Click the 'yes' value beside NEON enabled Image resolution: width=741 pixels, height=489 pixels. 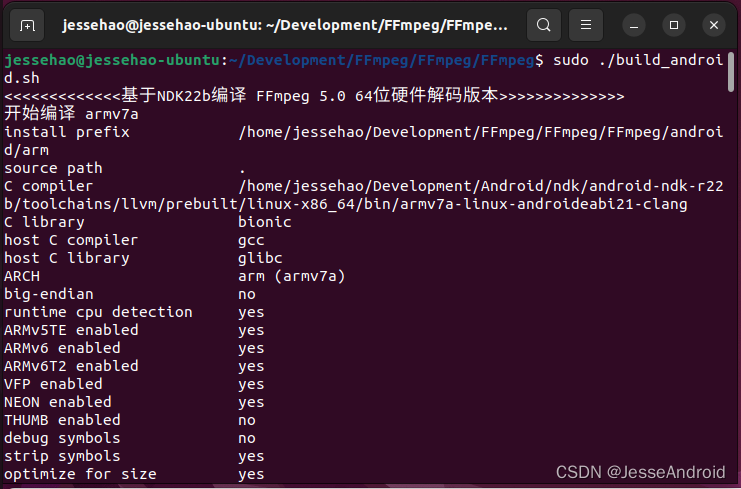(251, 403)
